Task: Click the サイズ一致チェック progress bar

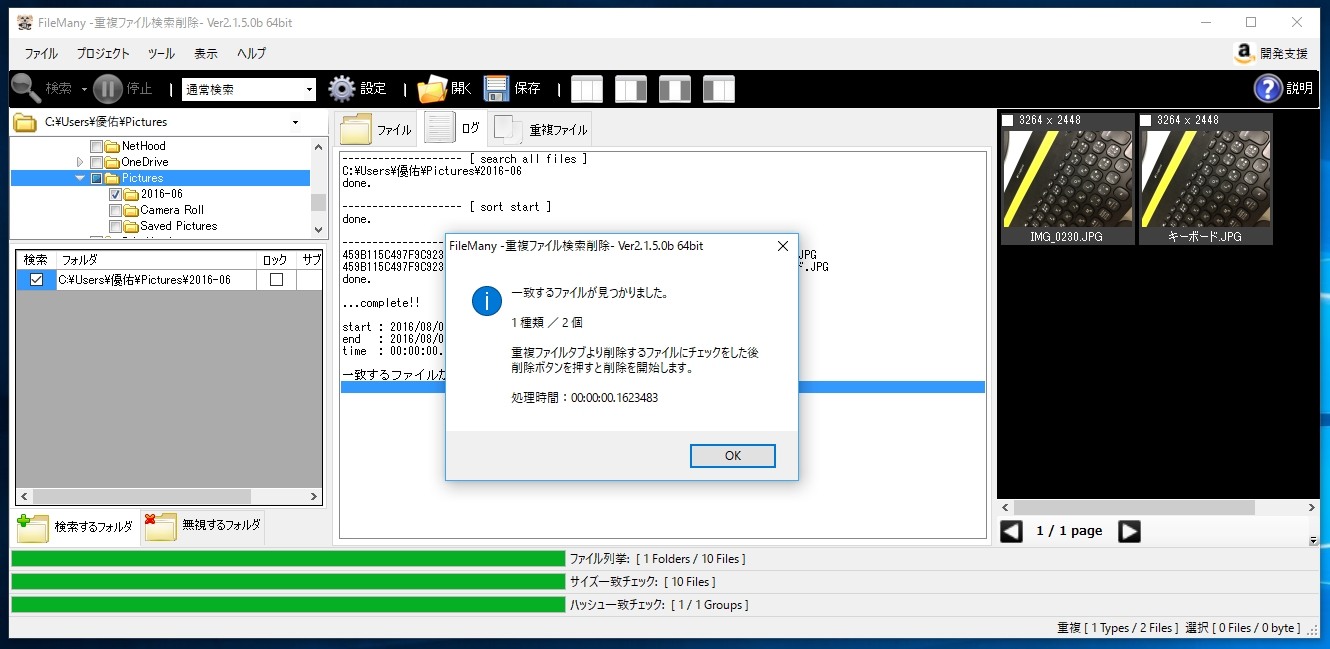Action: [288, 581]
